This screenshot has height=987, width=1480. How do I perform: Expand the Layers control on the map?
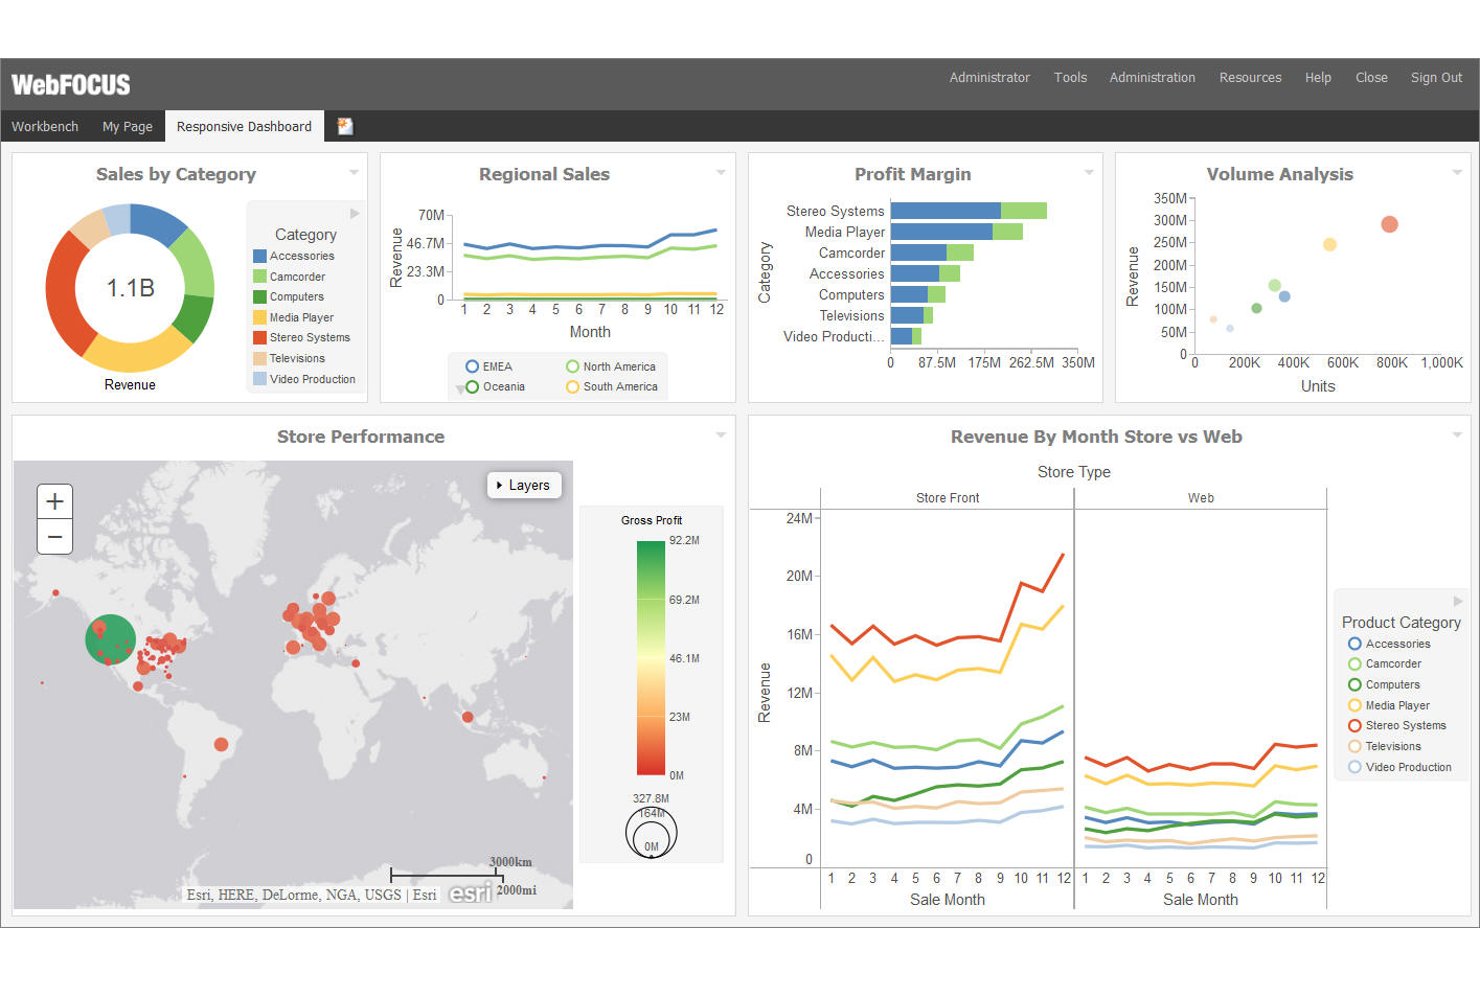click(x=524, y=485)
